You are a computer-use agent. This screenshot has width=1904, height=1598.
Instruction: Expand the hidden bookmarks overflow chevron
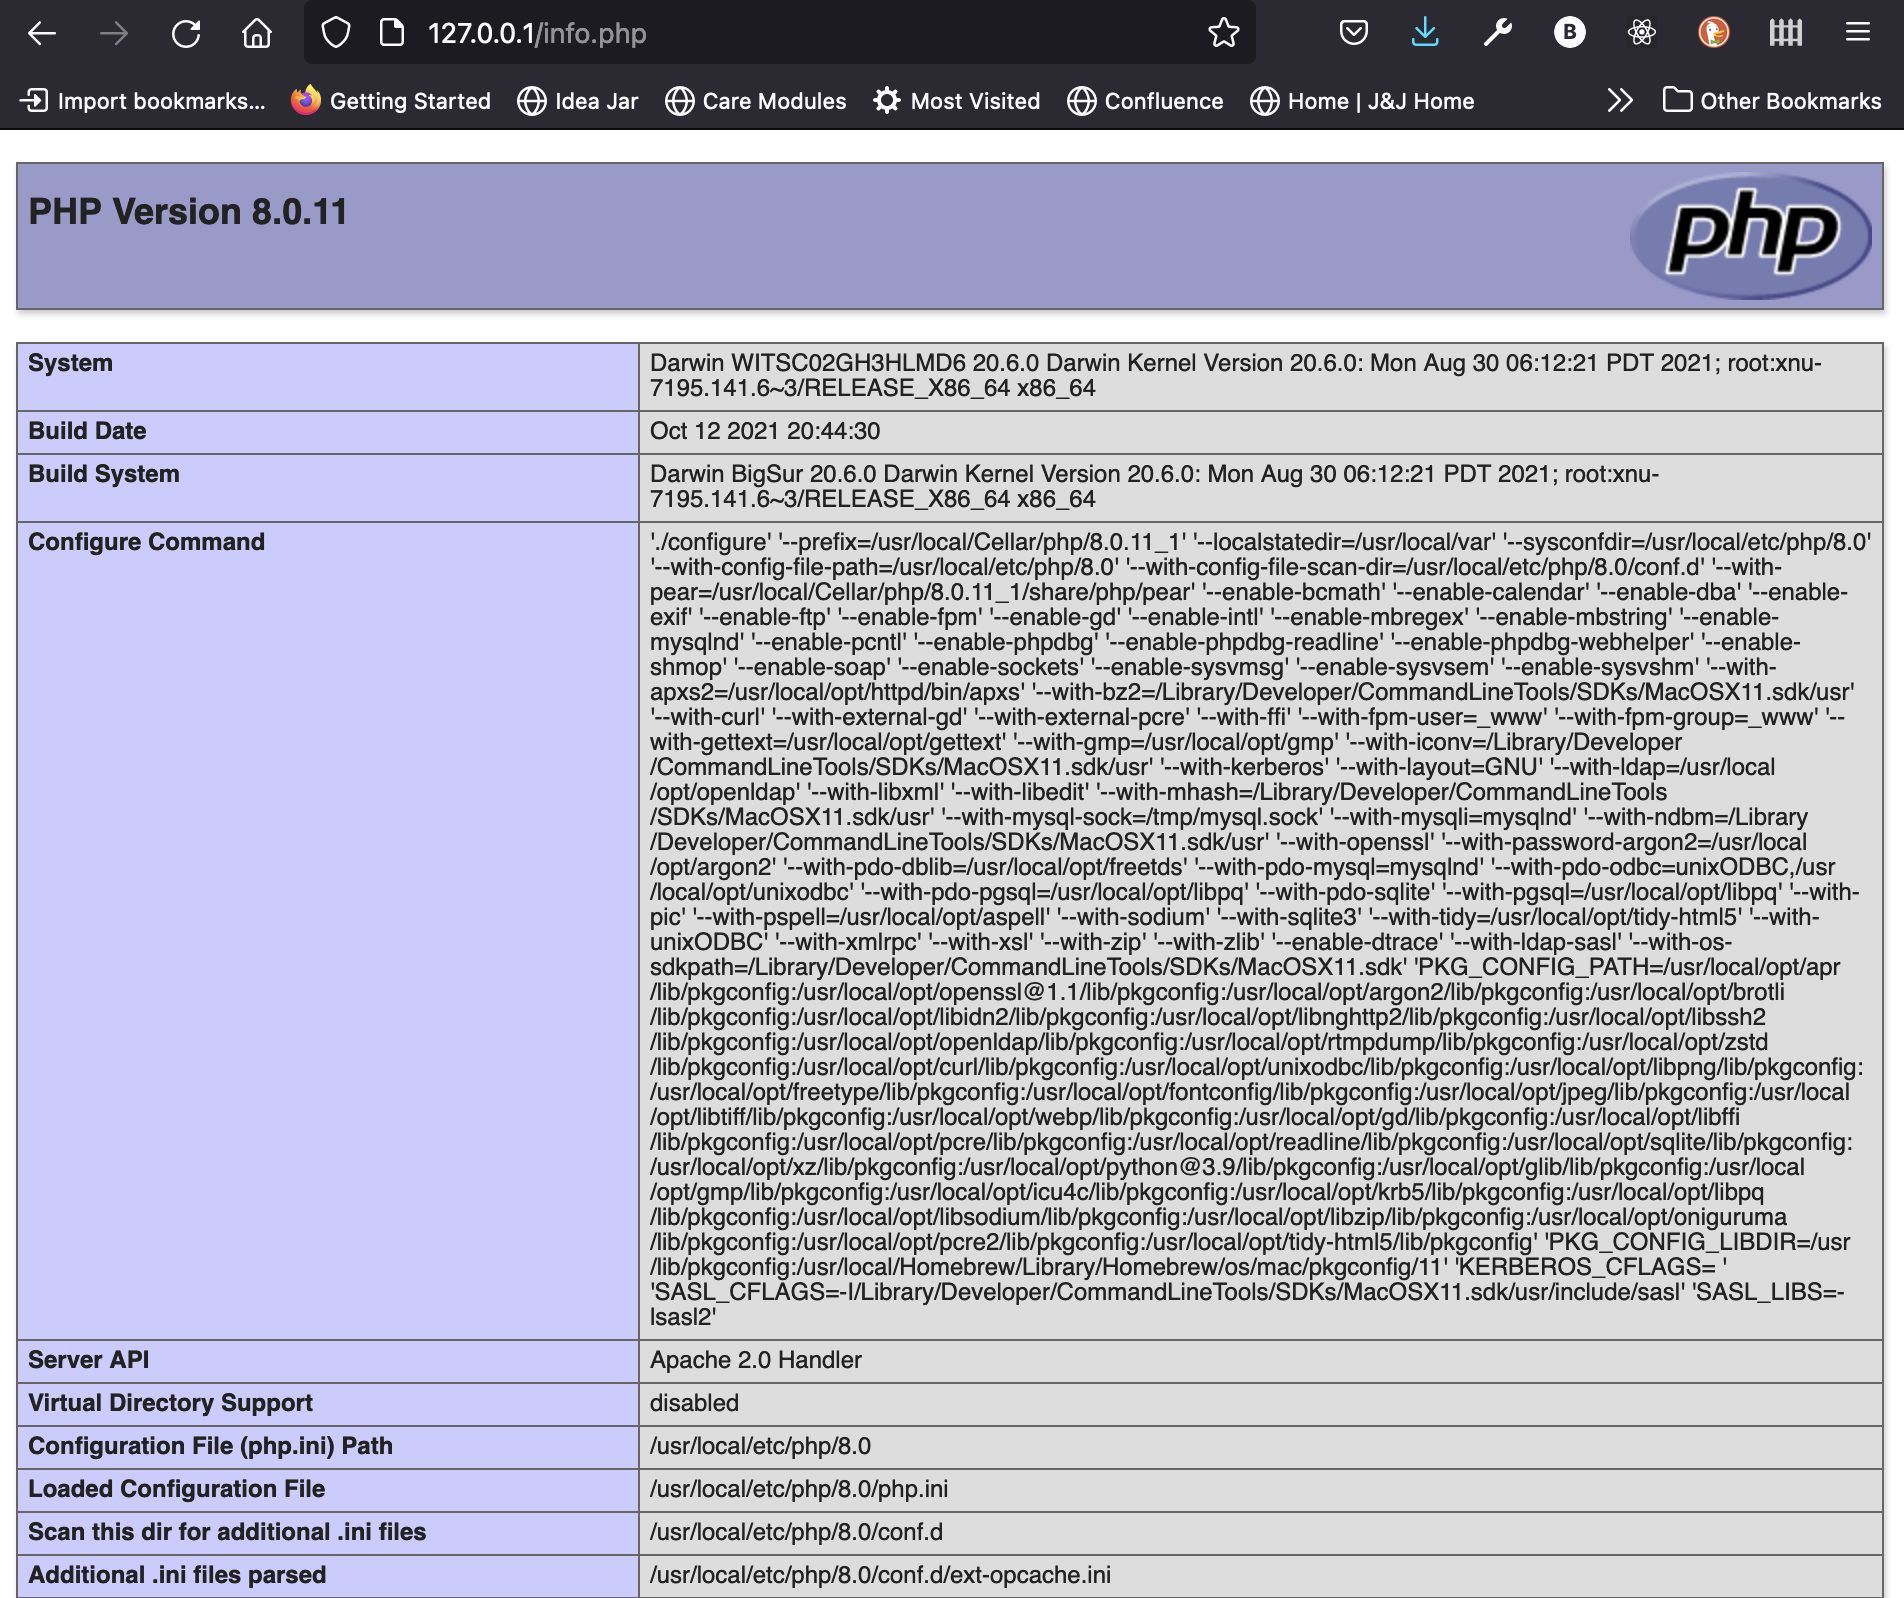(1619, 101)
